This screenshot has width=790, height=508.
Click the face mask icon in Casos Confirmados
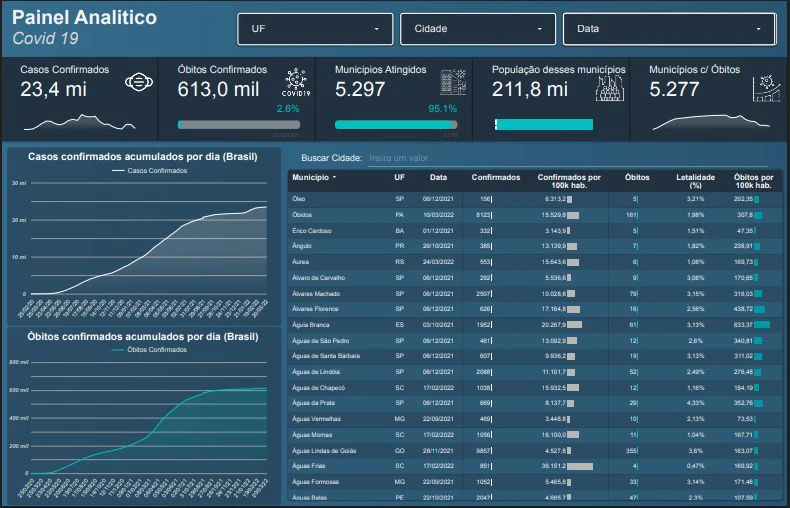(139, 82)
